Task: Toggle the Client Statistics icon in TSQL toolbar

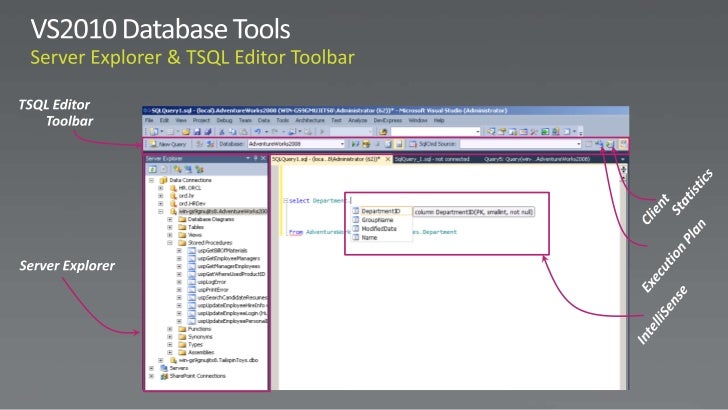Action: [610, 144]
